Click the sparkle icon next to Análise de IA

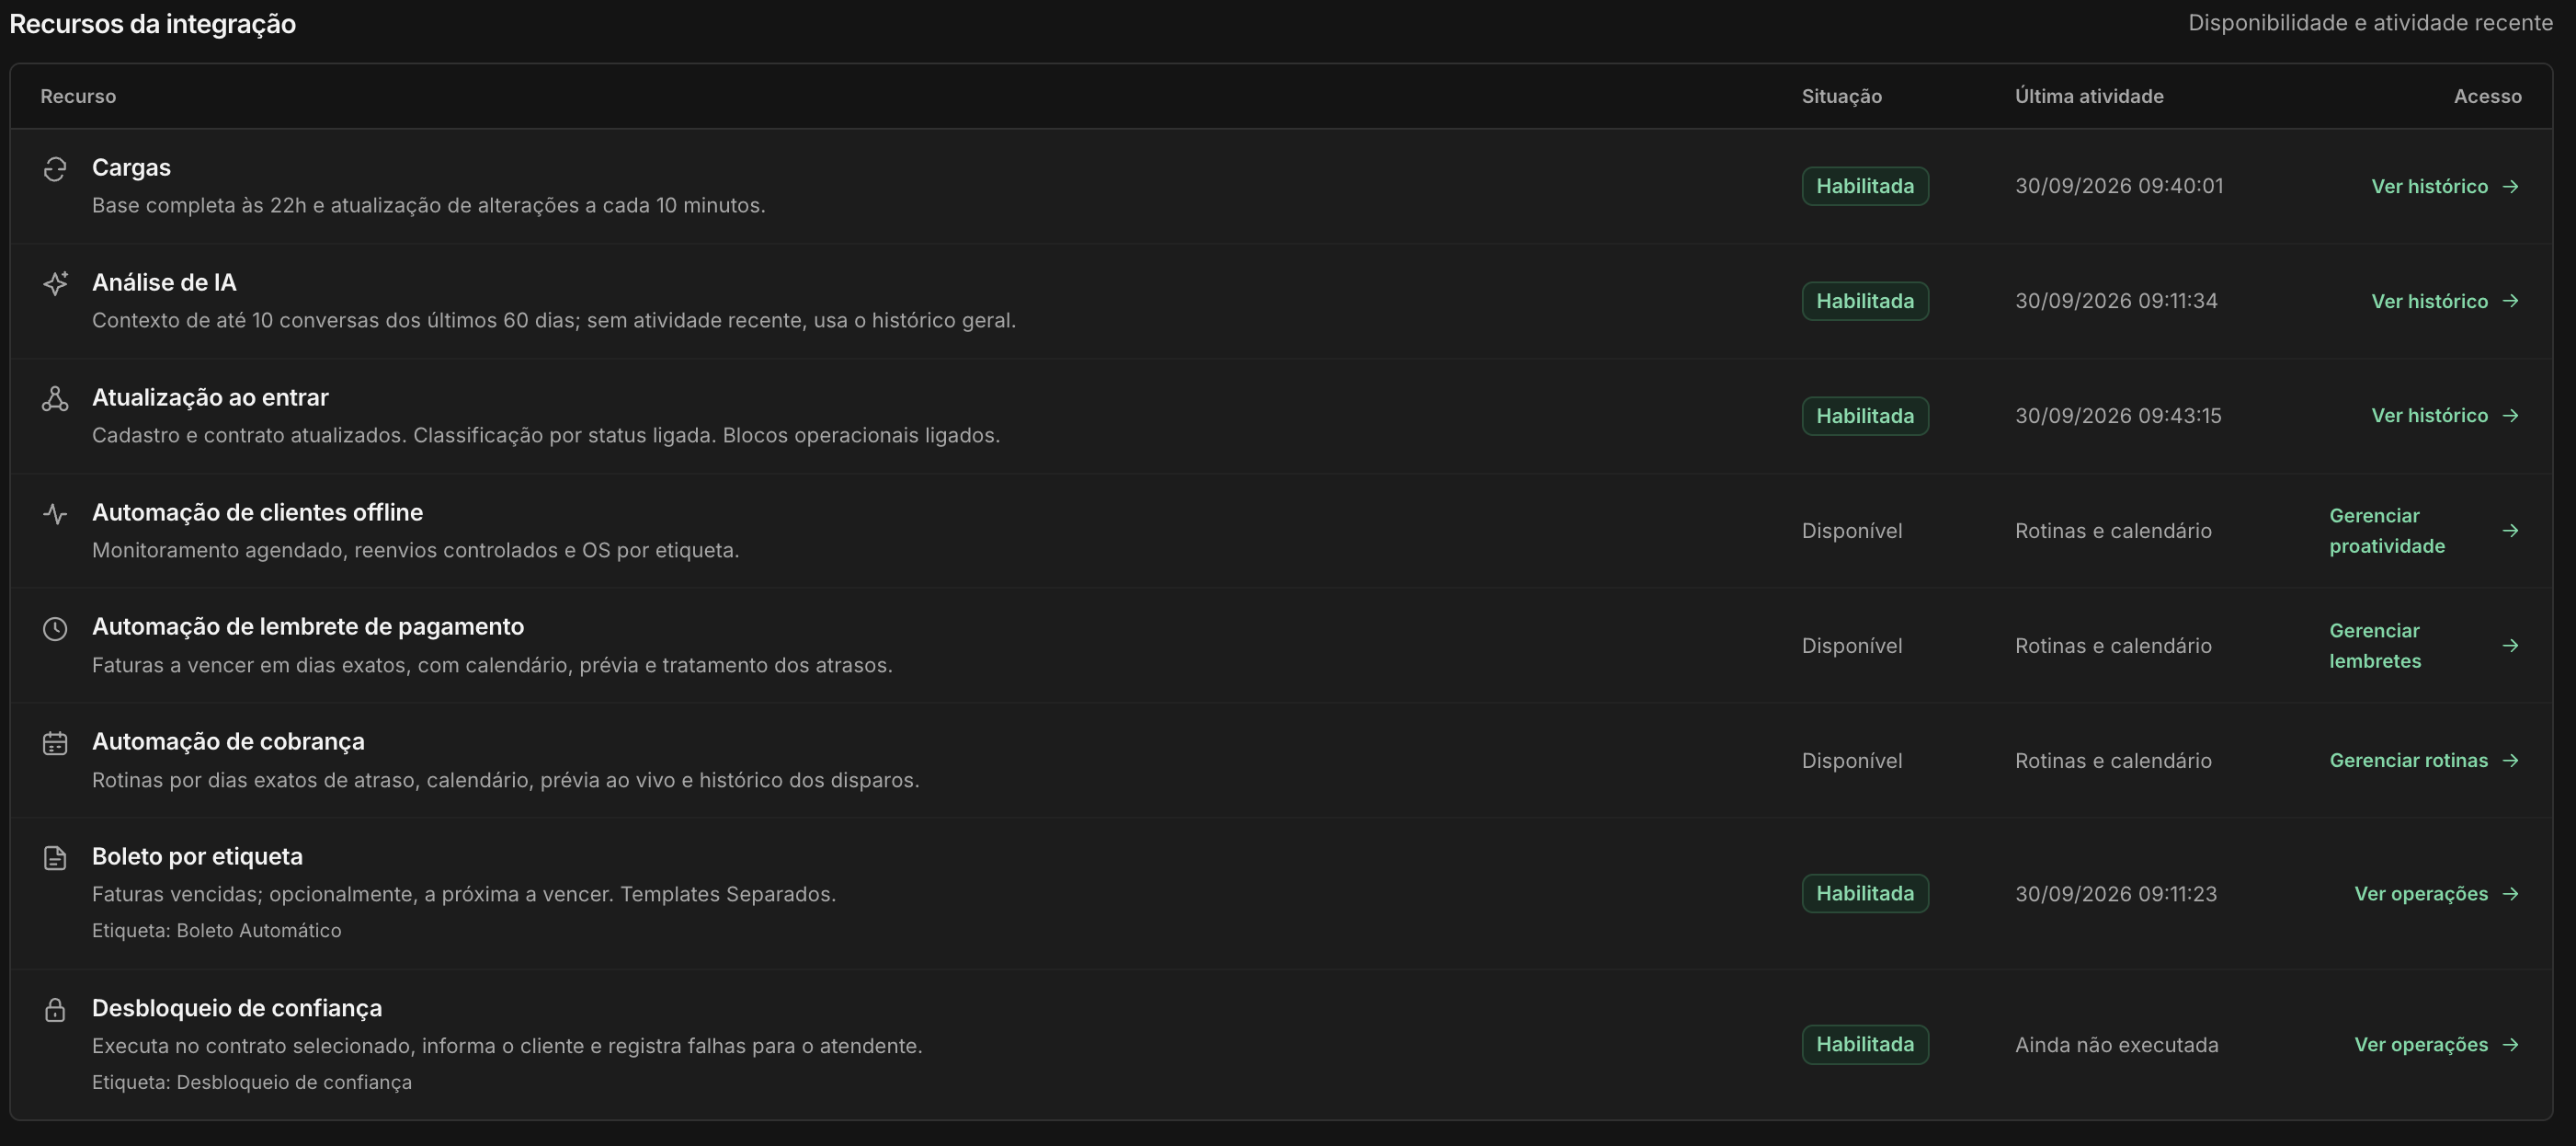tap(55, 284)
